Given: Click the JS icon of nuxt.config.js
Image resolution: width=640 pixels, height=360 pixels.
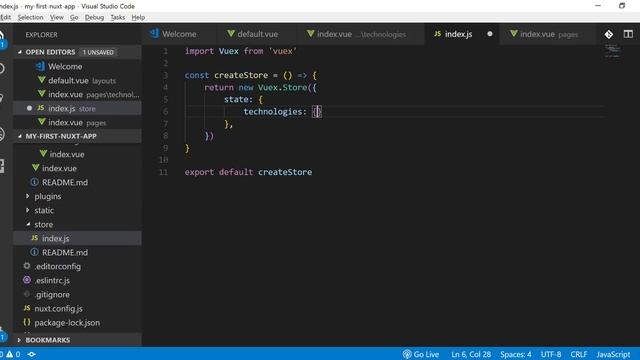Looking at the screenshot, I should [27, 308].
